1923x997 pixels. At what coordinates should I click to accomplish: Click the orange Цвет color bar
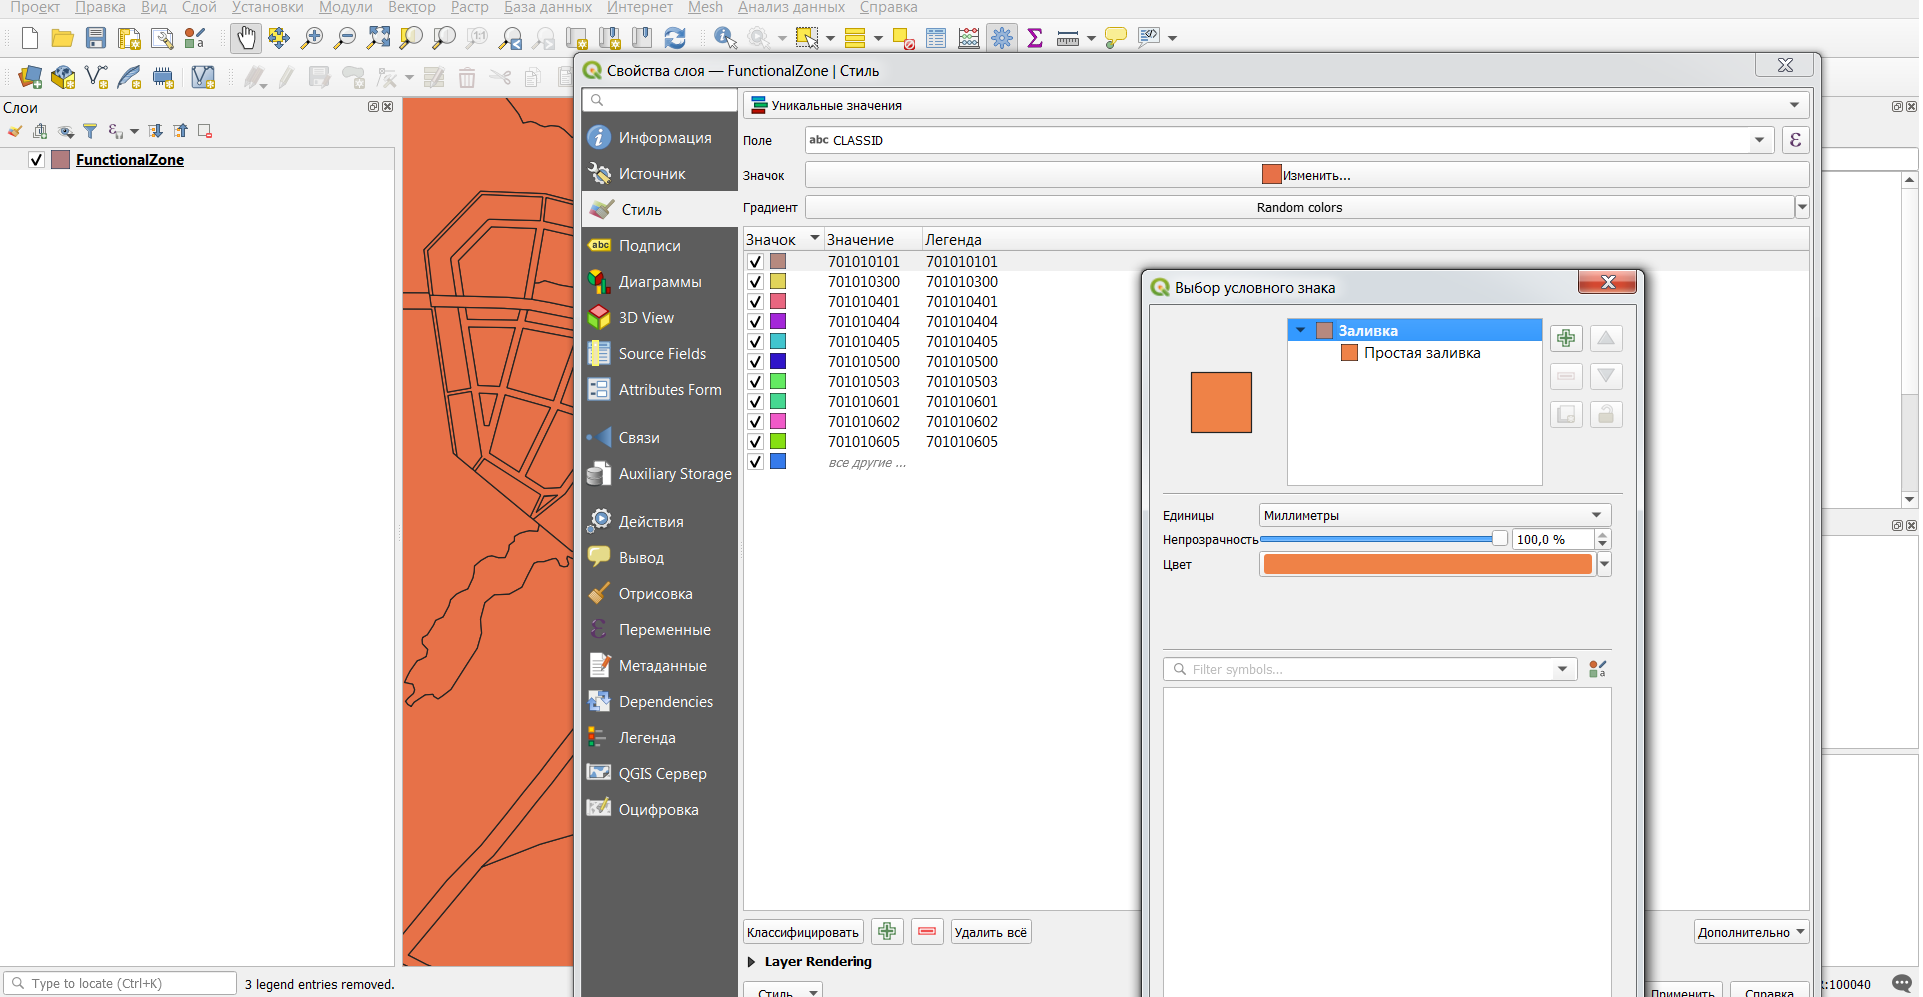click(1426, 565)
